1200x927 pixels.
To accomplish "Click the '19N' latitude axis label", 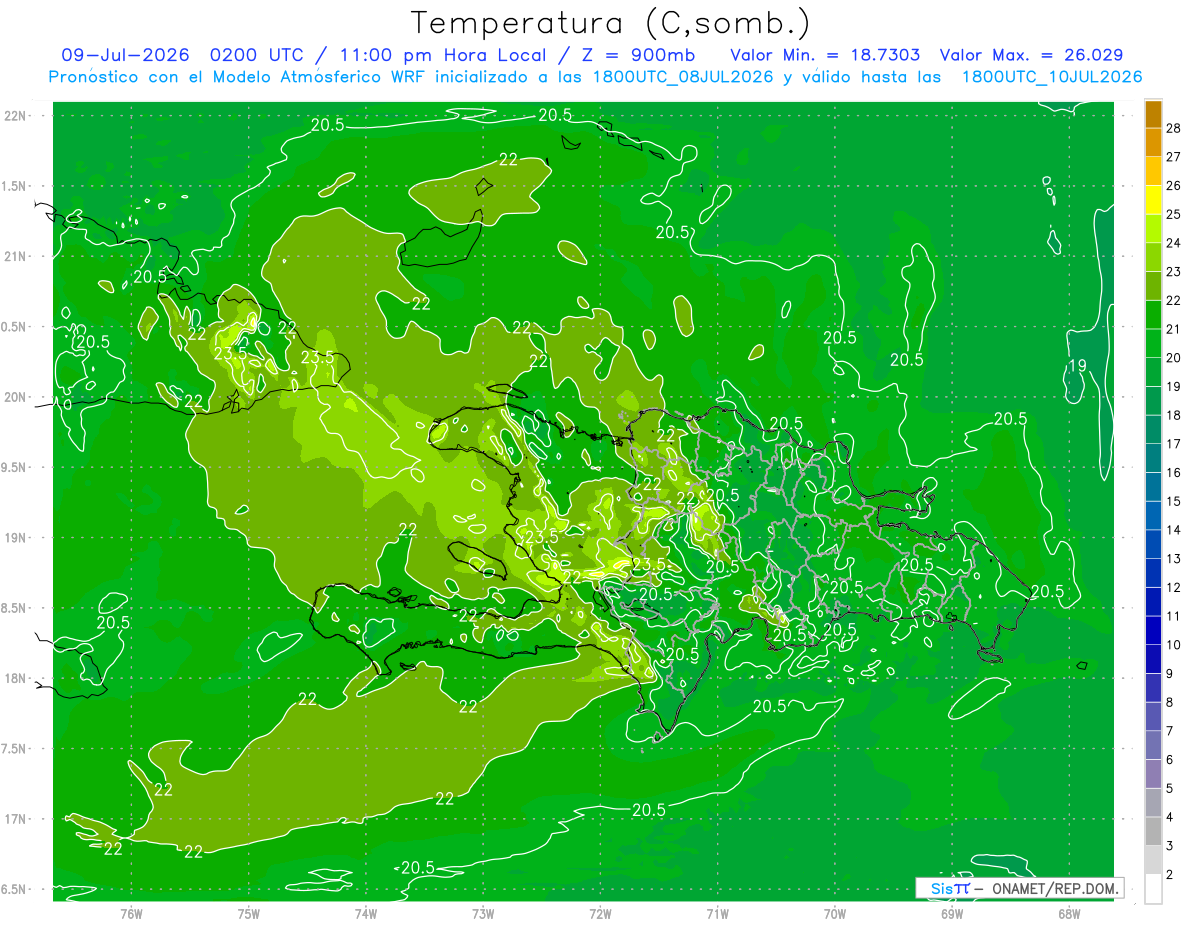I will (x=15, y=538).
